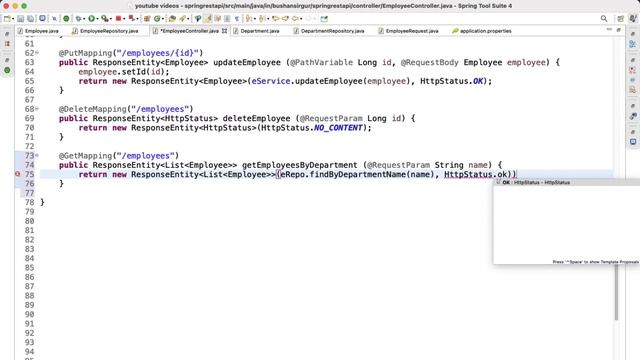Toggle Mark Occurrences highlighted button

pyautogui.click(x=207, y=19)
